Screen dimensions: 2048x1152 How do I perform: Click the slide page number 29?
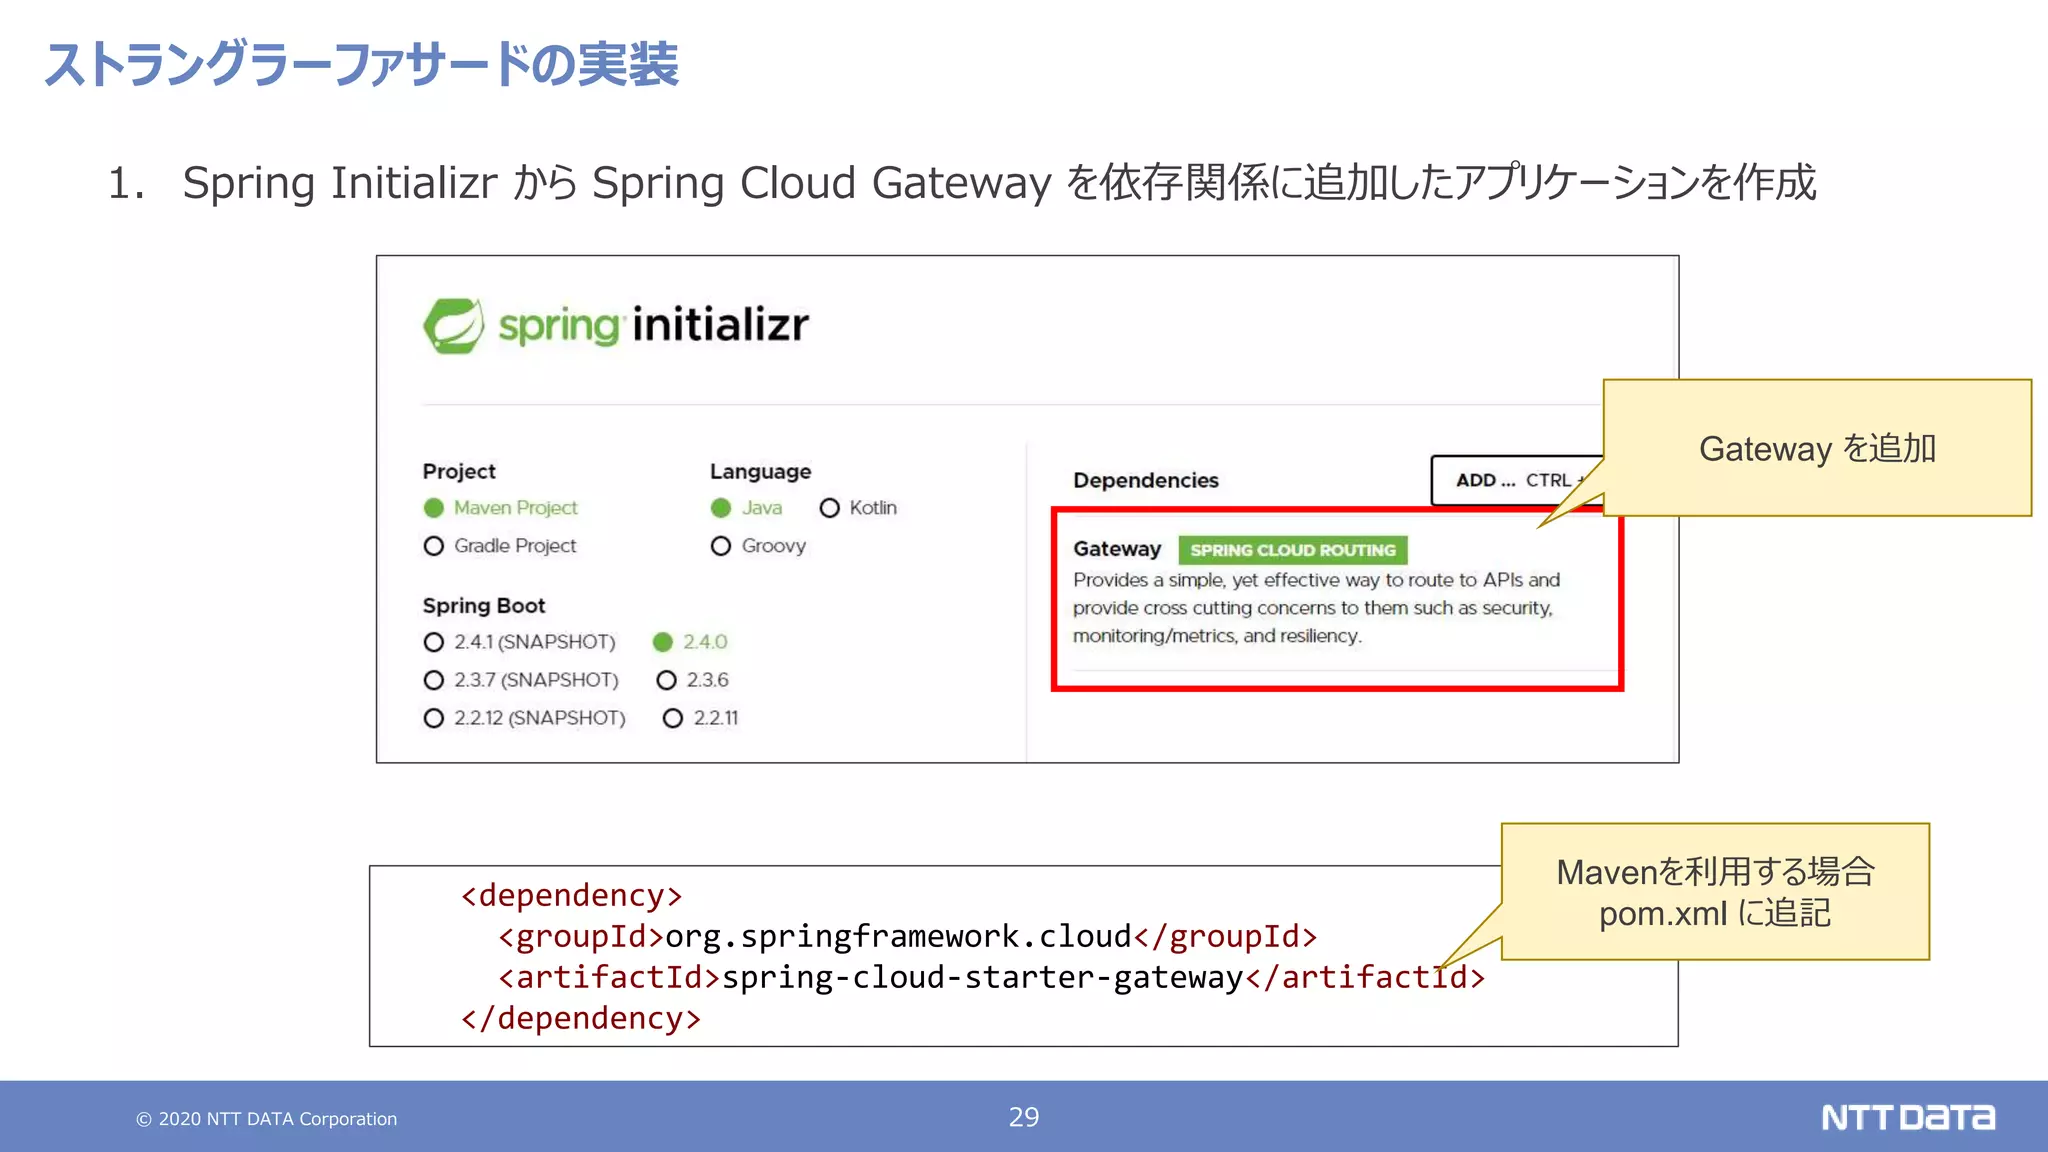coord(1023,1117)
